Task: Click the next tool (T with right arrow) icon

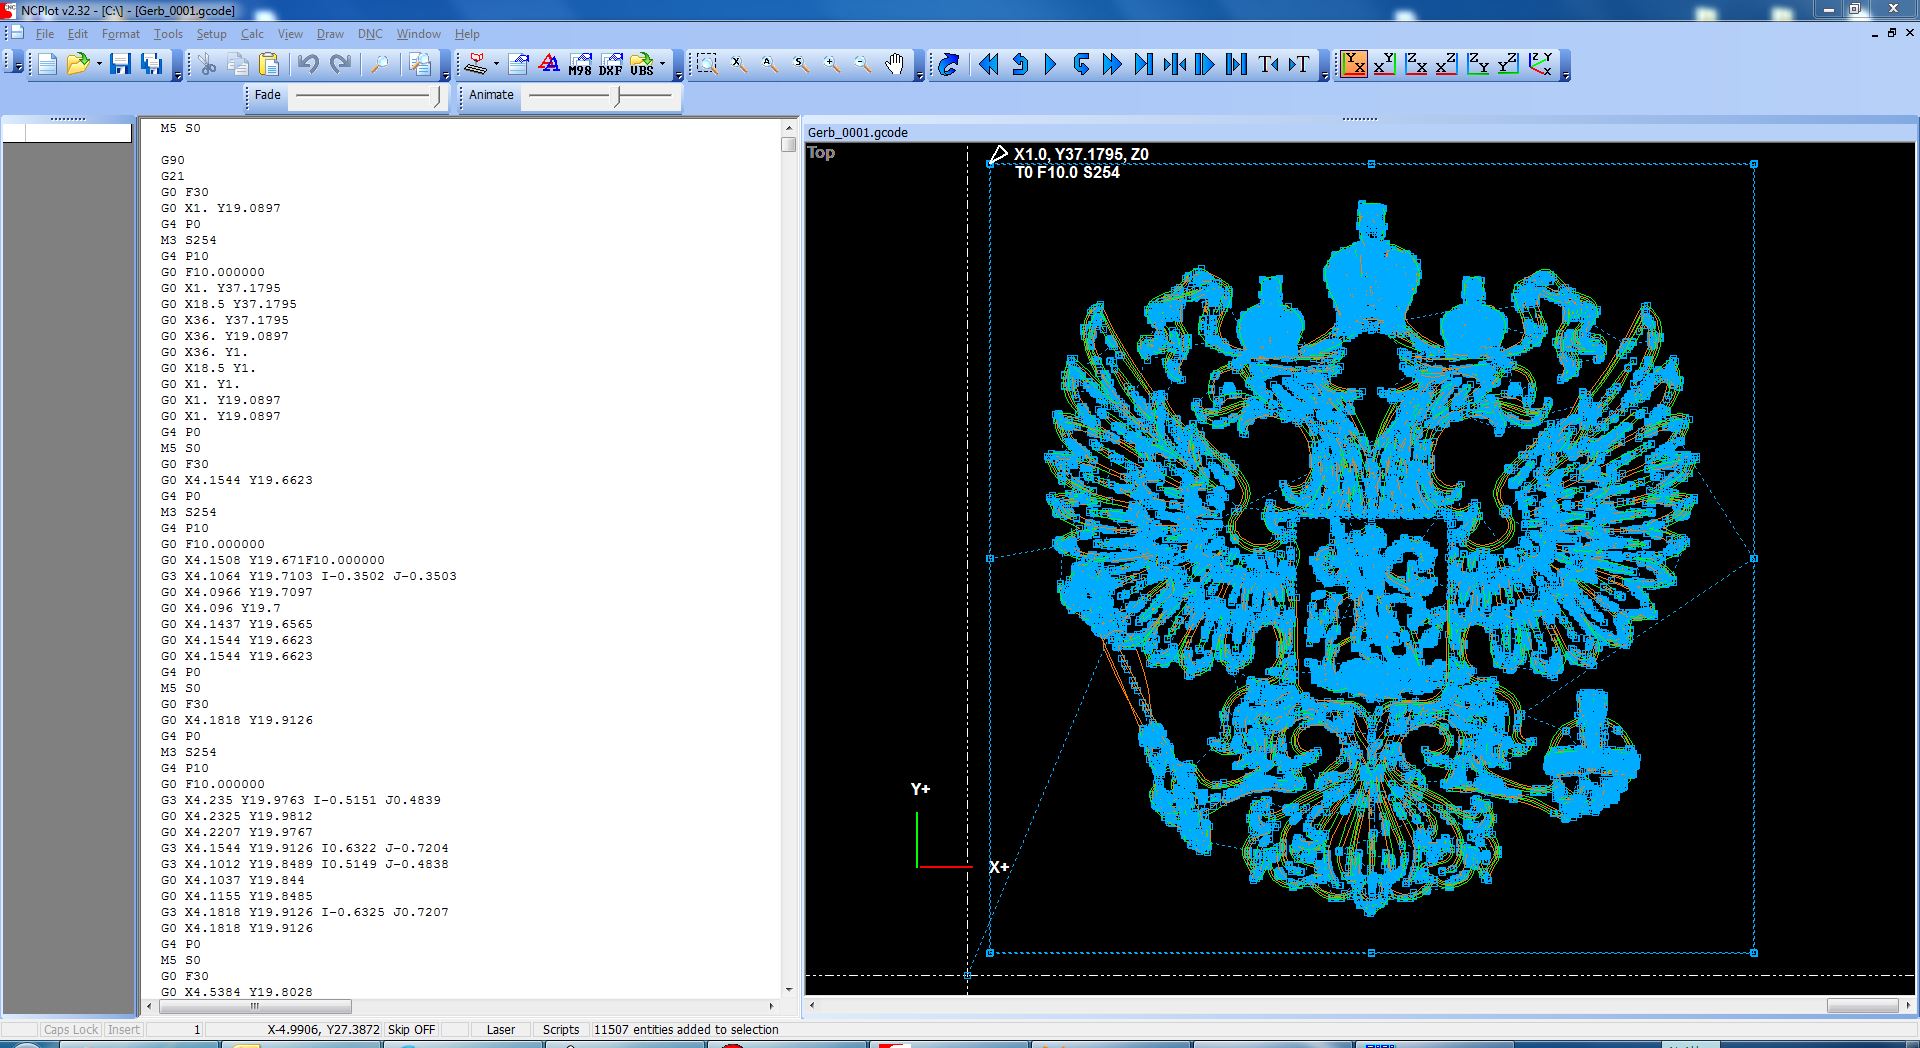Action: [x=1299, y=65]
